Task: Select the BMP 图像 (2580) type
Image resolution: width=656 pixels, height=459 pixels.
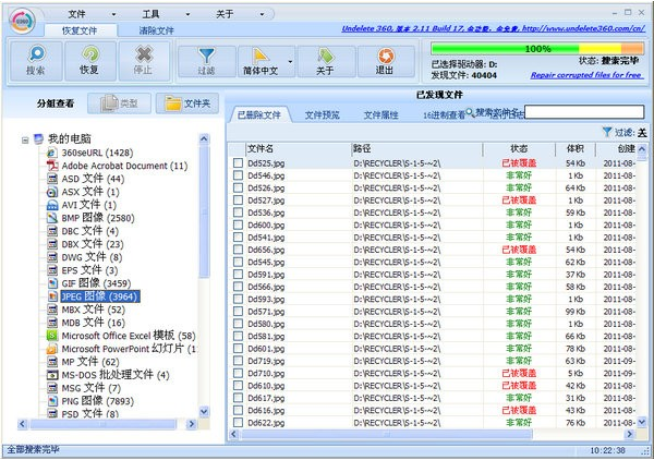Action: click(97, 218)
